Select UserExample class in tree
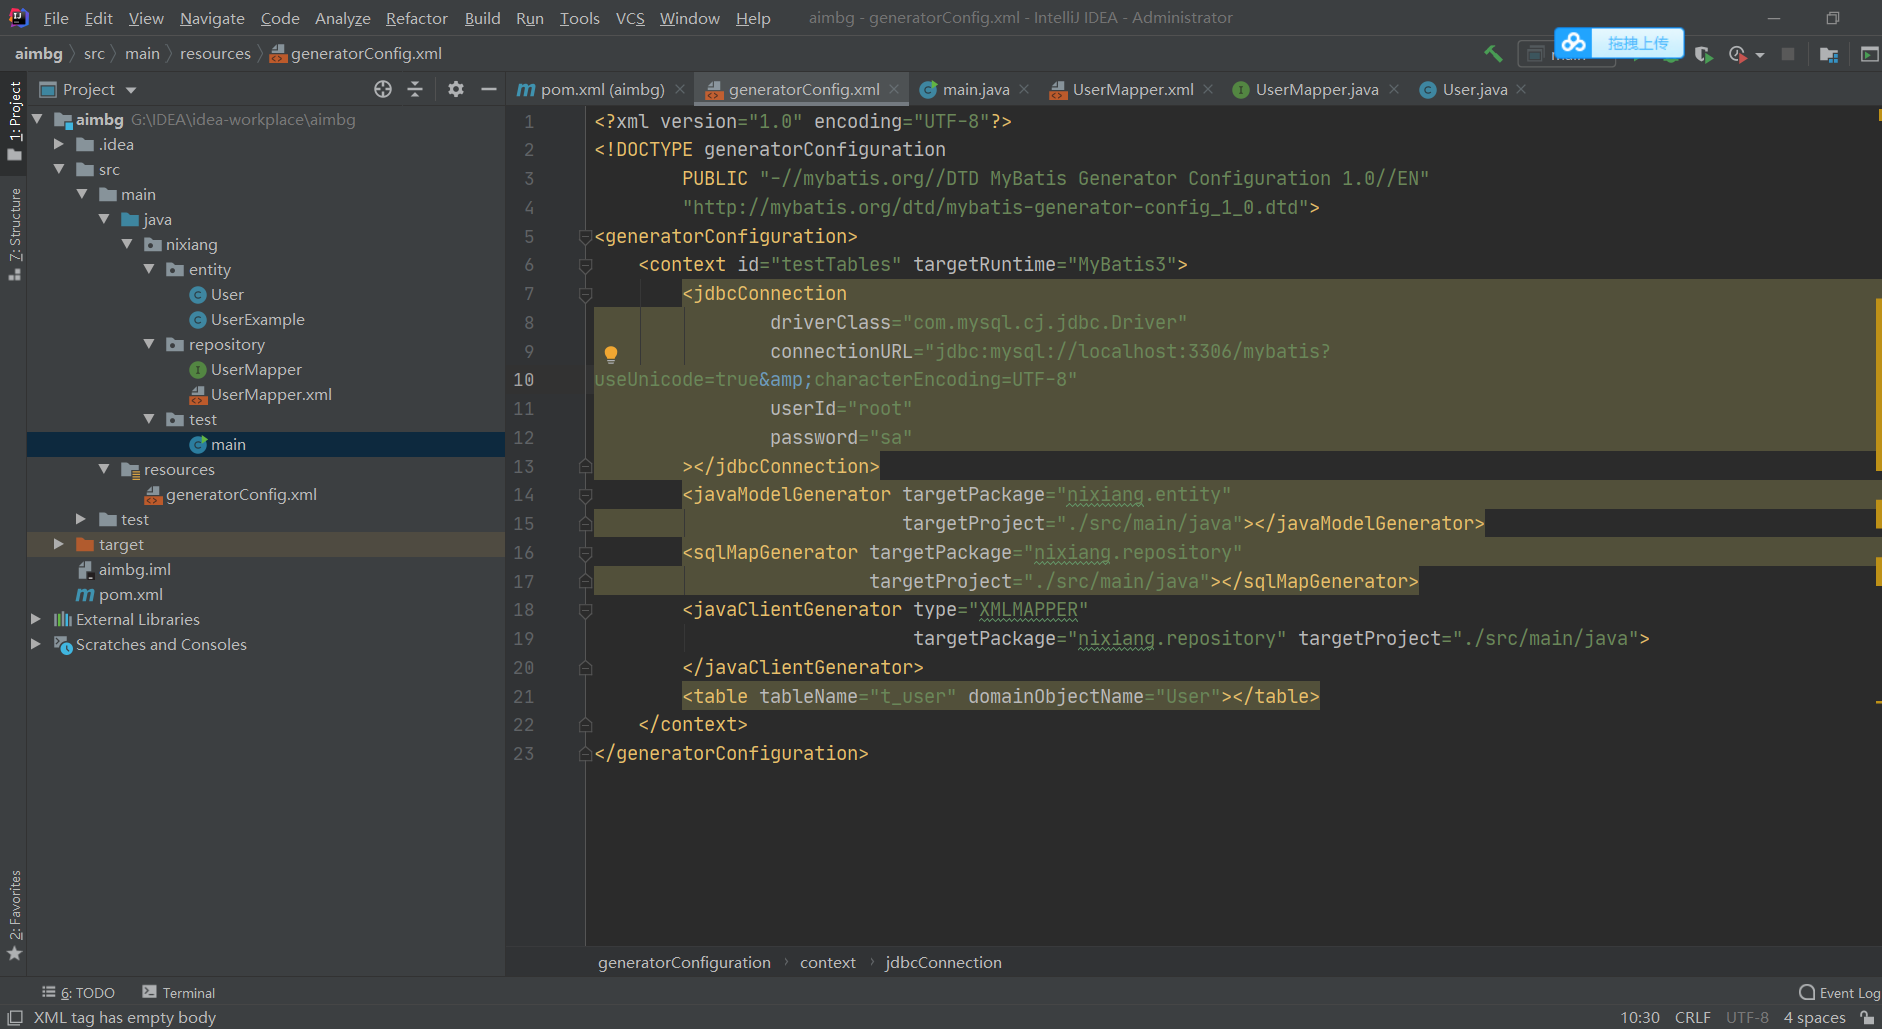This screenshot has height=1029, width=1882. pyautogui.click(x=247, y=319)
